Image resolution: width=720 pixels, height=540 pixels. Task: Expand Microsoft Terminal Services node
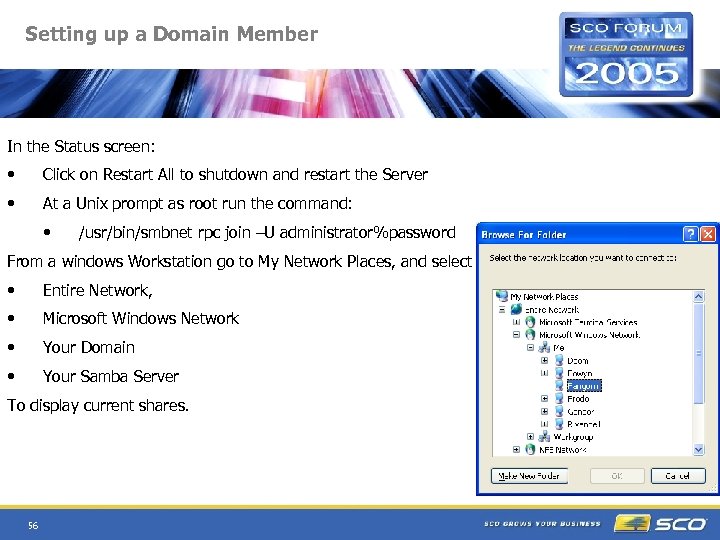pyautogui.click(x=516, y=322)
